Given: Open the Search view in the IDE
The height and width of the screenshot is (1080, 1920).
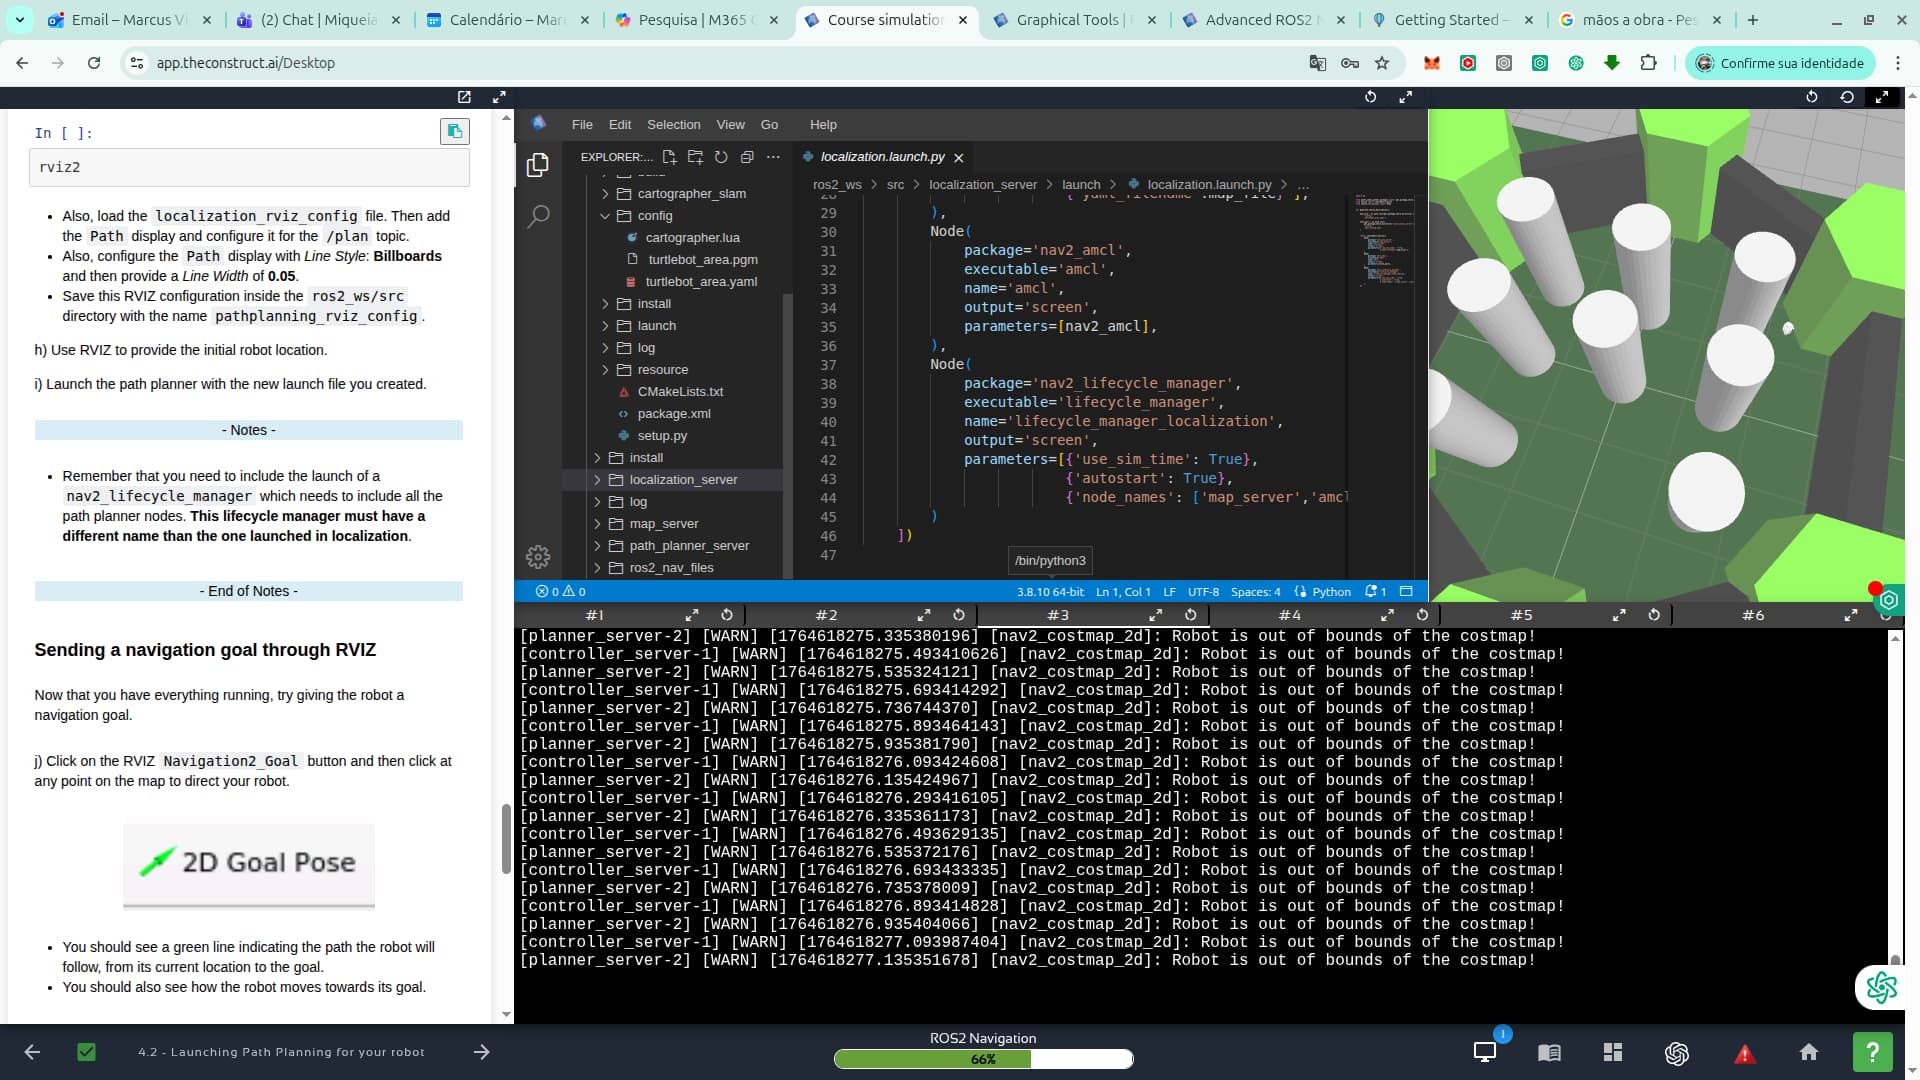Looking at the screenshot, I should (538, 216).
